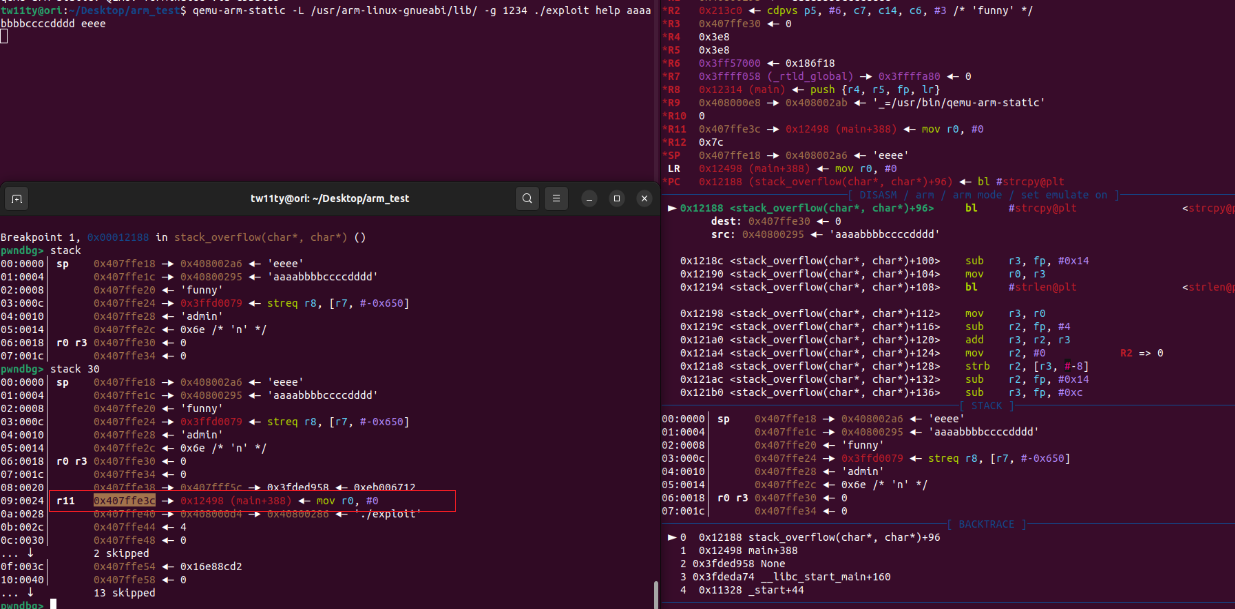Open a new tab in the arm_test terminal
The width and height of the screenshot is (1235, 609).
pyautogui.click(x=17, y=199)
